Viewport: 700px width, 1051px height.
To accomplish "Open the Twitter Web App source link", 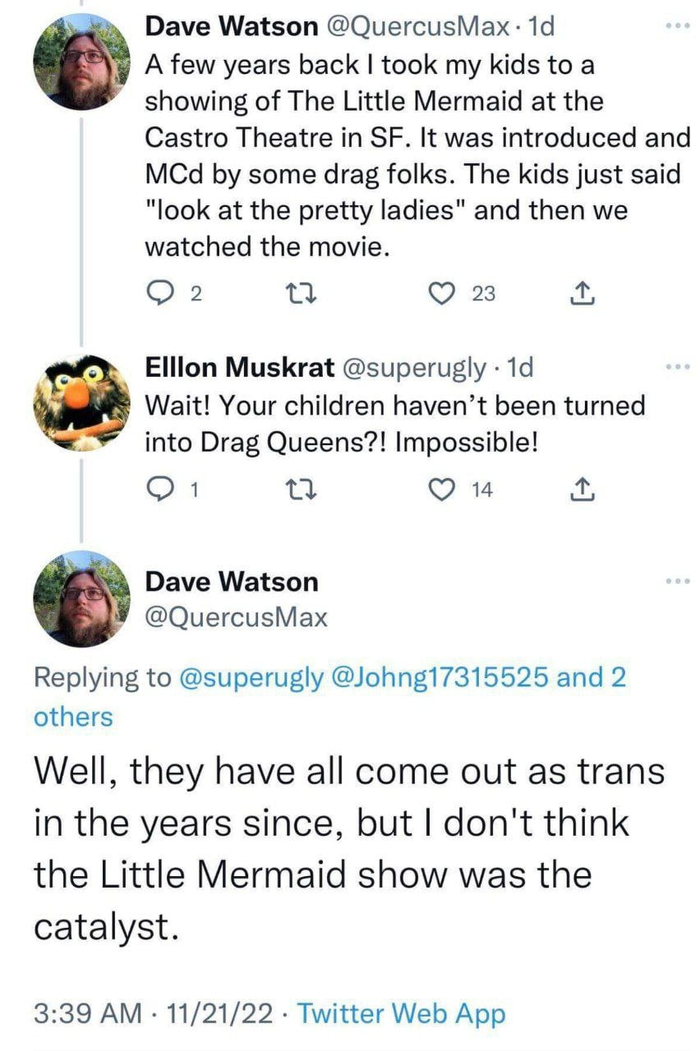I will click(x=402, y=1013).
